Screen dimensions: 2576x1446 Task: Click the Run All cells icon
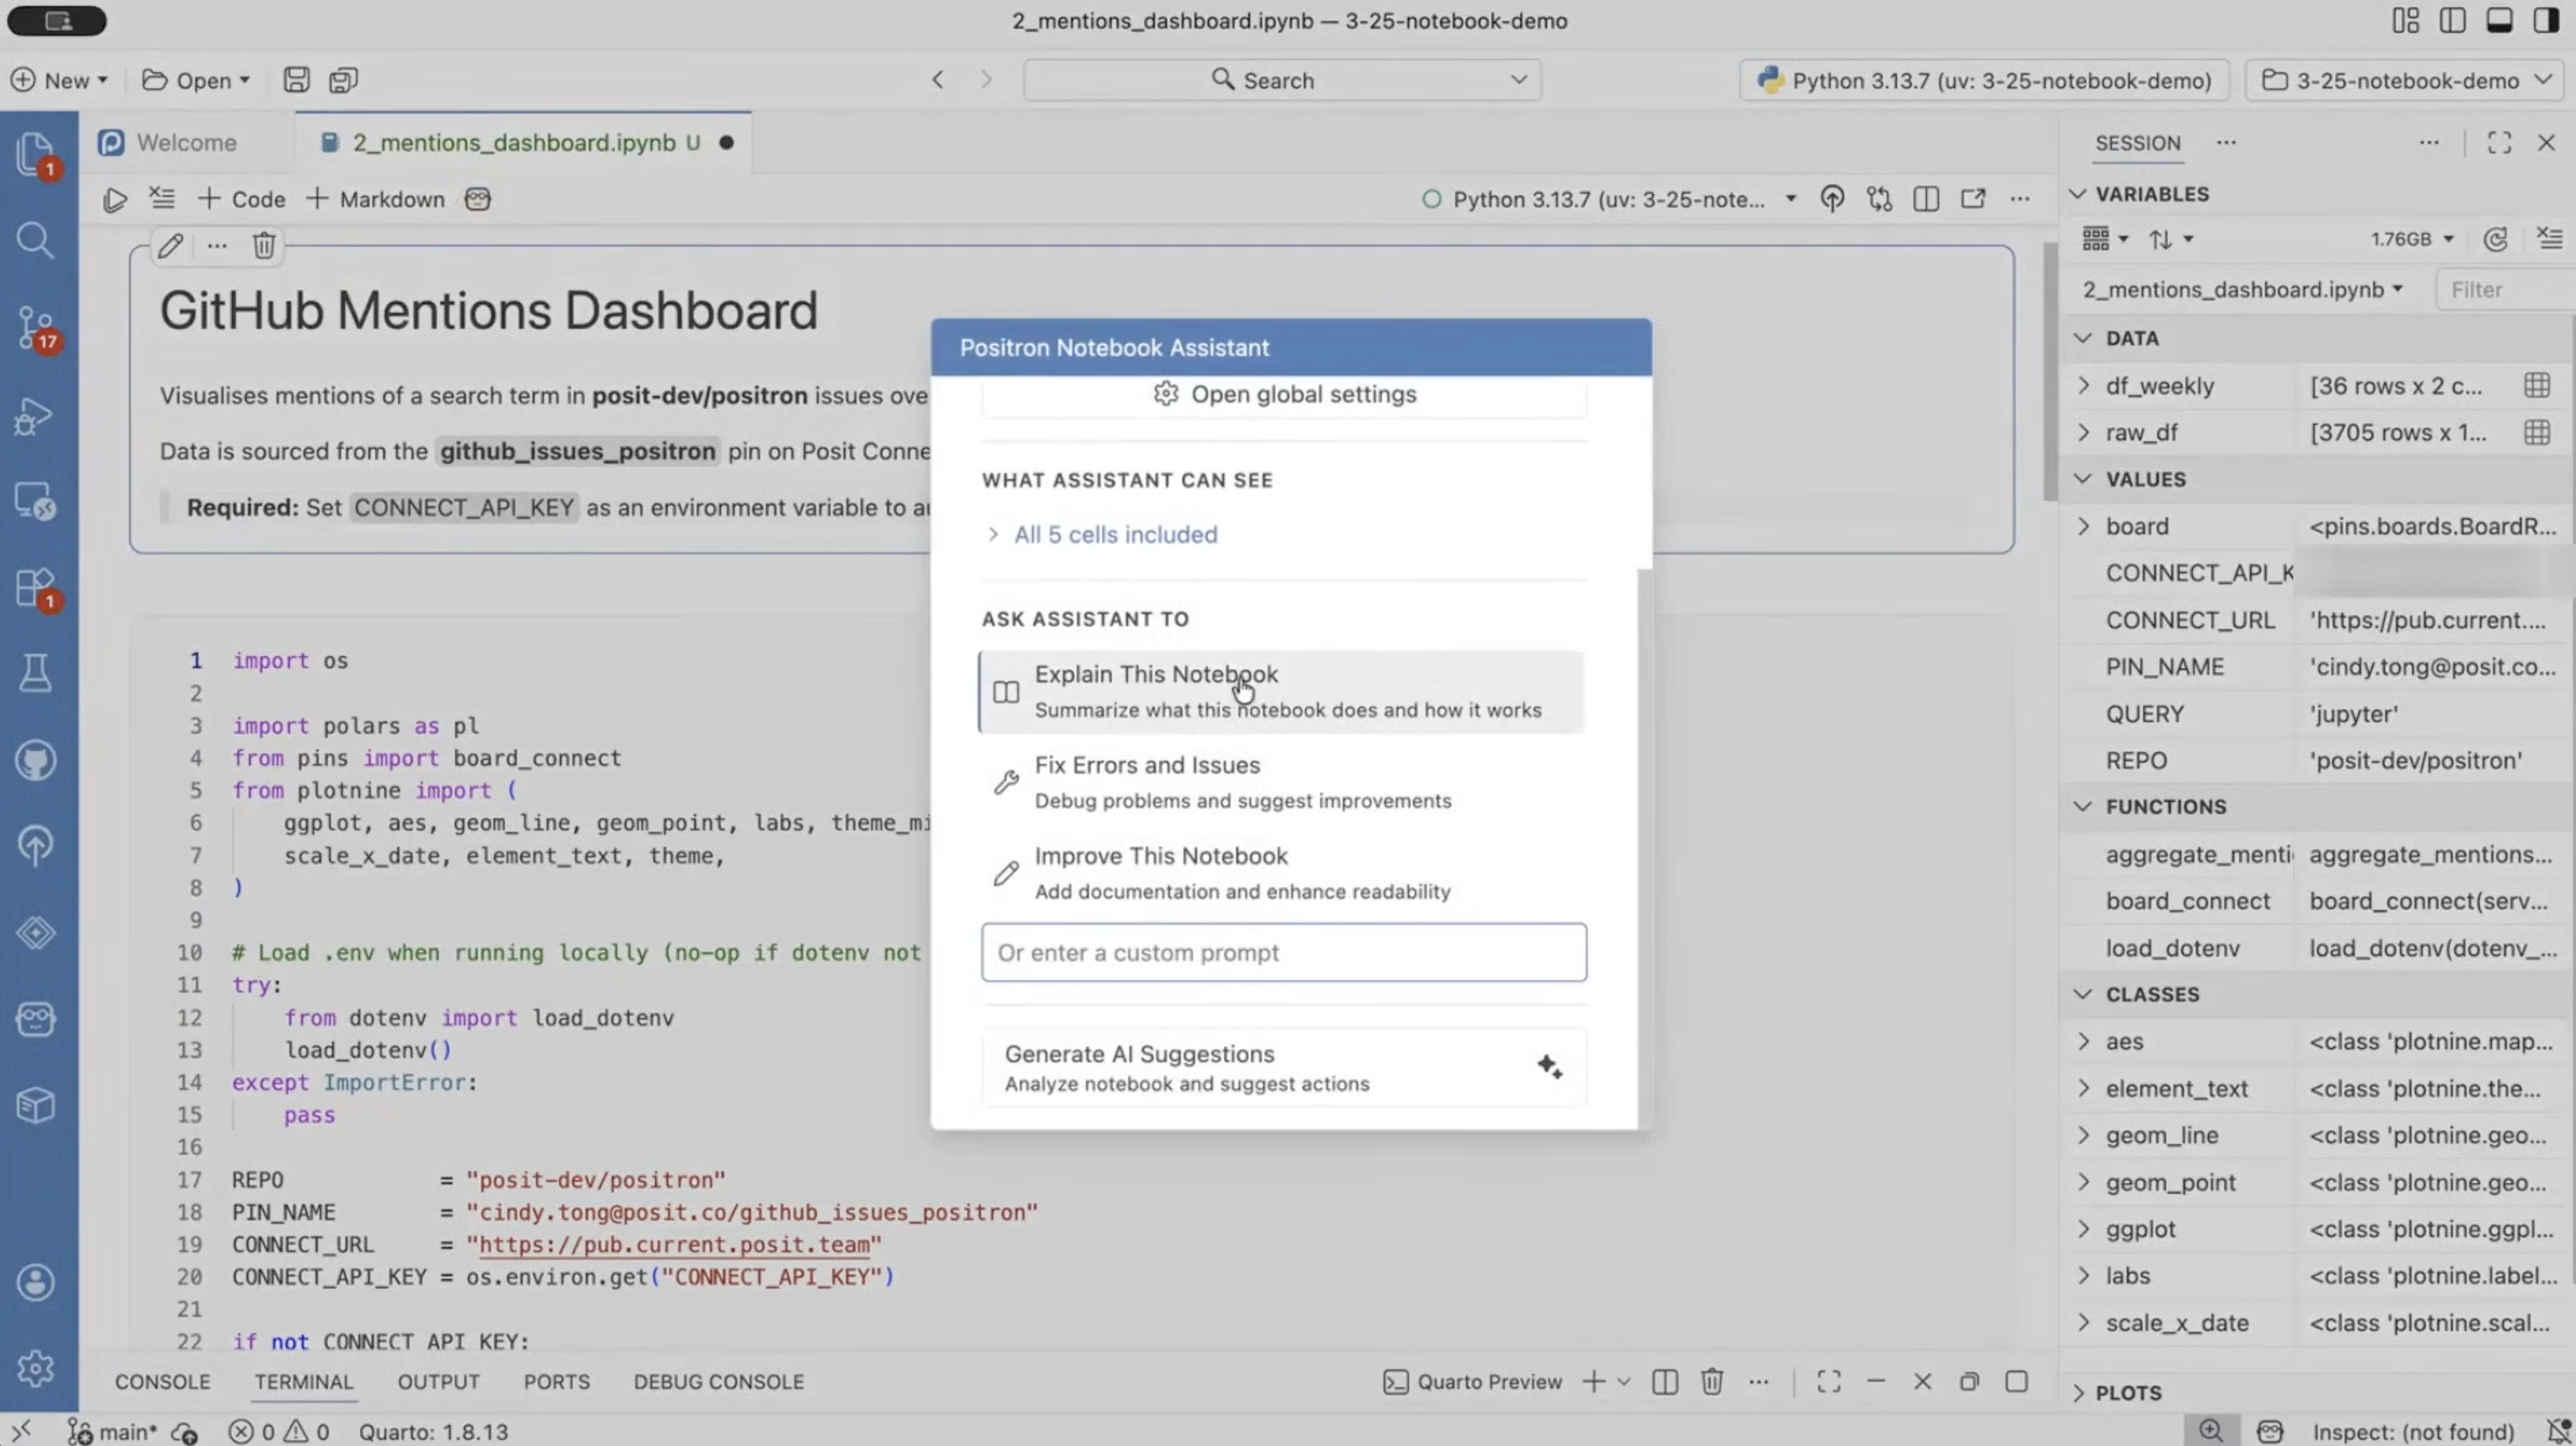(x=115, y=199)
